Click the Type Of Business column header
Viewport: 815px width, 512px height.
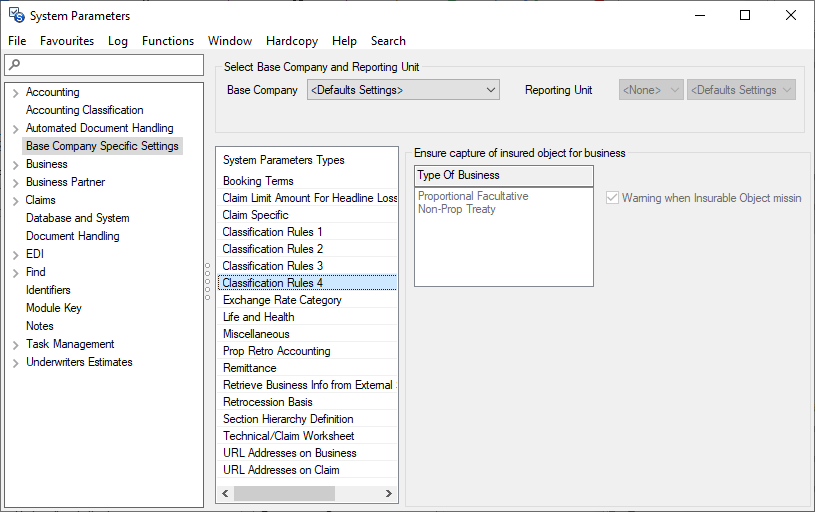(x=503, y=176)
